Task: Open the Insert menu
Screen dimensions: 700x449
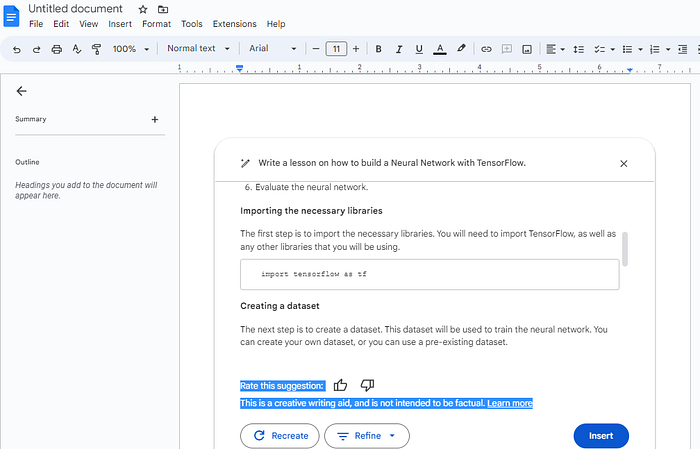Action: coord(120,24)
